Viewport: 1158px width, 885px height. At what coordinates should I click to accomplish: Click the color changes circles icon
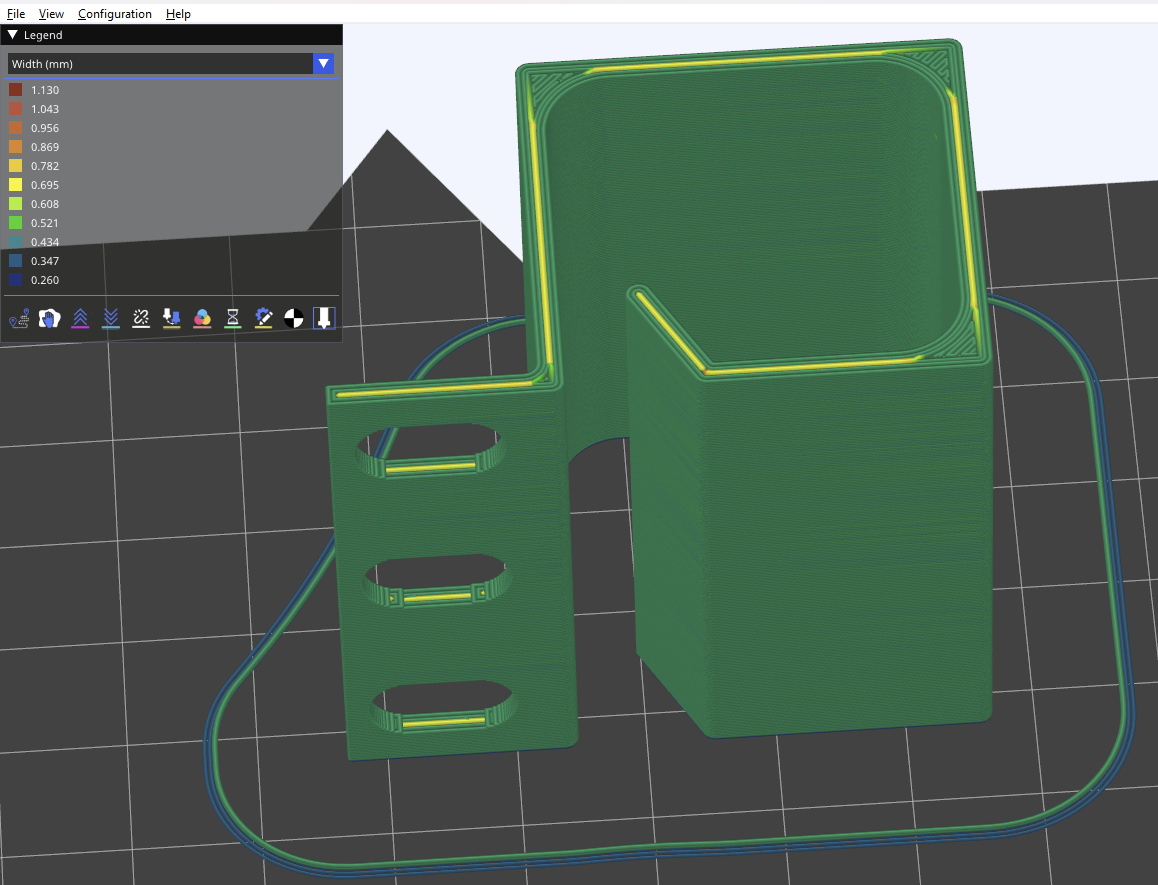pos(202,318)
